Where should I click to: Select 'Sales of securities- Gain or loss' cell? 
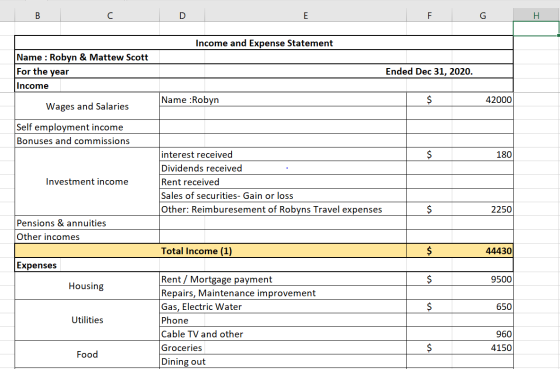283,195
